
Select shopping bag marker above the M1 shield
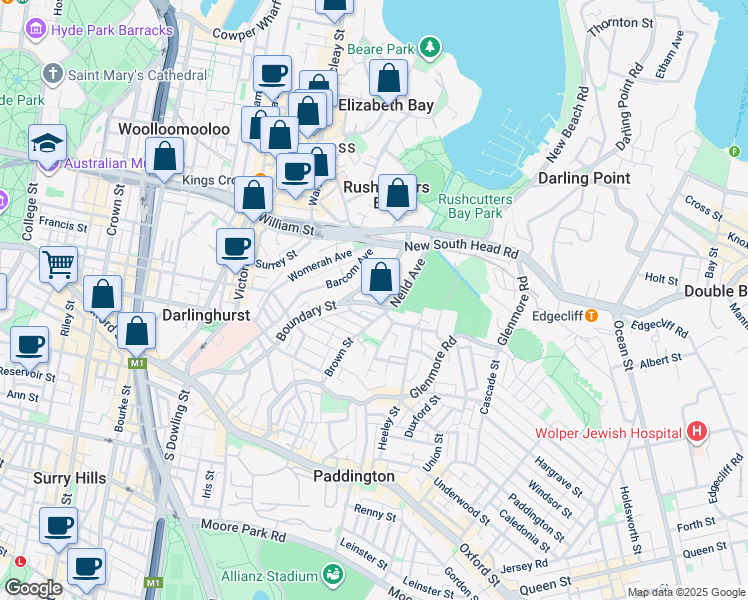pos(136,331)
